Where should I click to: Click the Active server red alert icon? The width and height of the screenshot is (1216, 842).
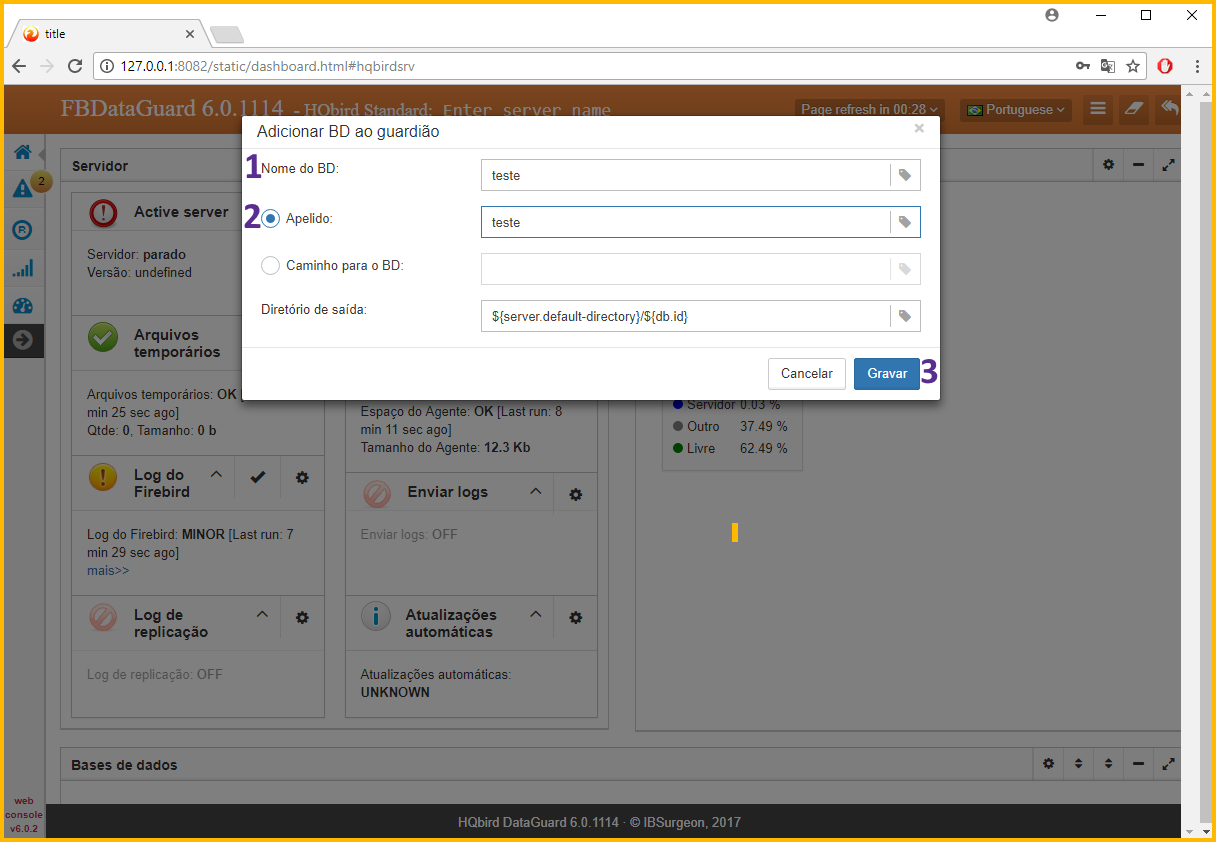(x=103, y=212)
